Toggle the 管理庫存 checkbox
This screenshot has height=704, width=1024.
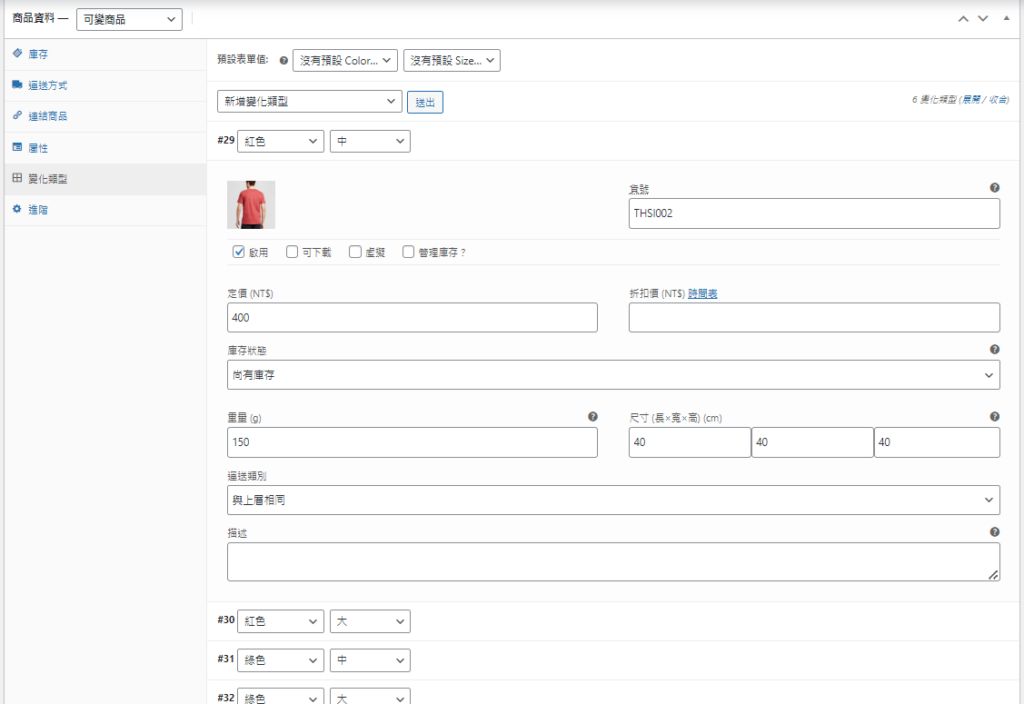[x=408, y=252]
